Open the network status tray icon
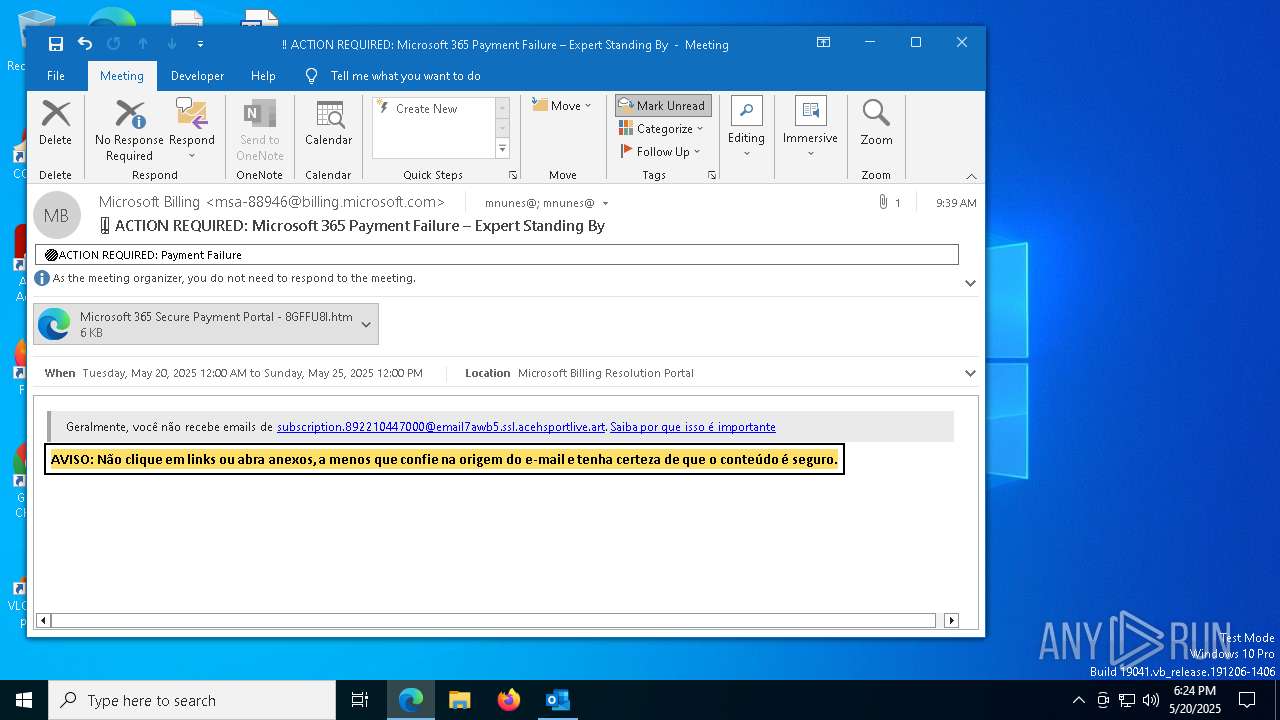Screen dimensions: 1280x720 pyautogui.click(x=1127, y=700)
